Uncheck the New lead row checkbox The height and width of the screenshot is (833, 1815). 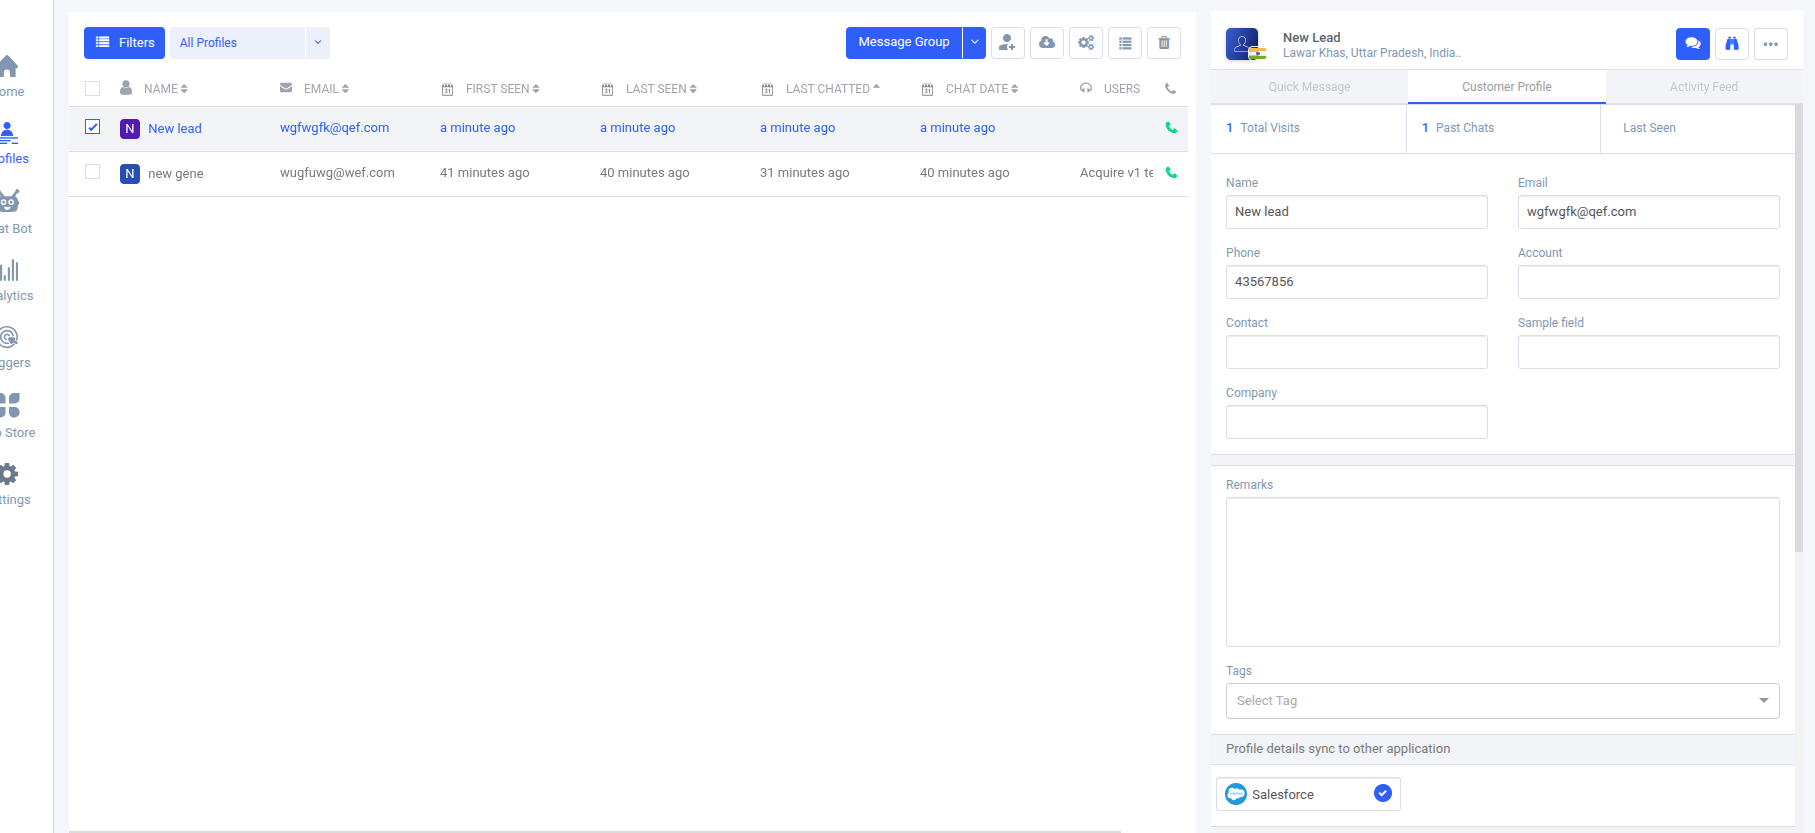93,127
